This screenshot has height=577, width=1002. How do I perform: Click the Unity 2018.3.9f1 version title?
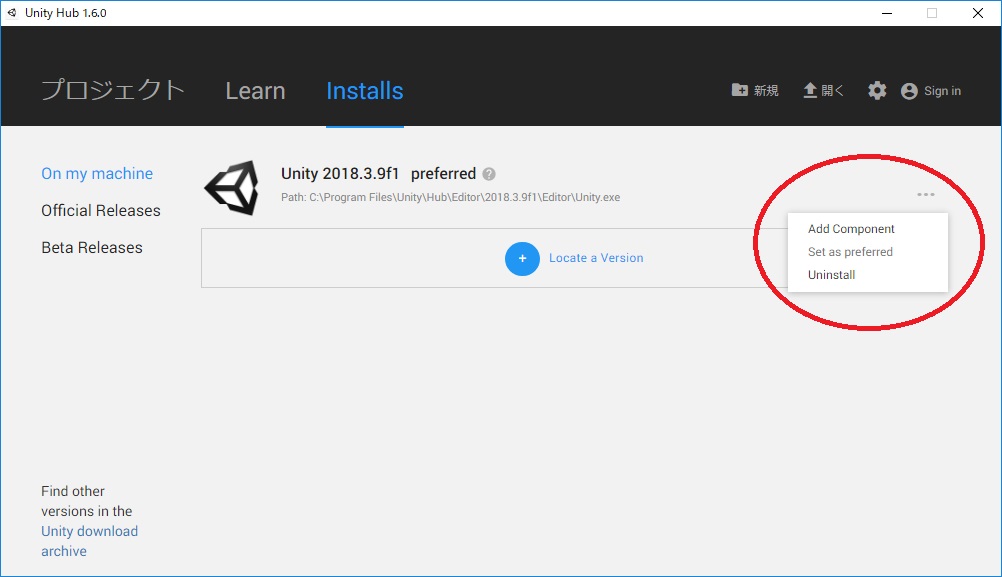(340, 174)
